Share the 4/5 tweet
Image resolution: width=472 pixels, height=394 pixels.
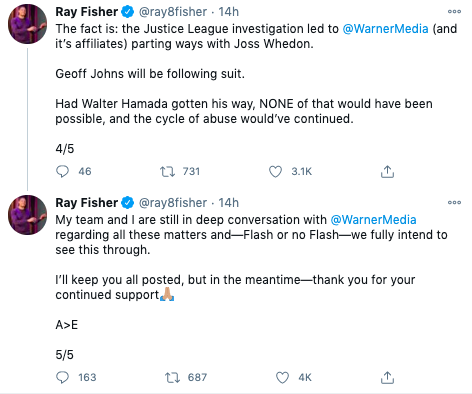point(387,172)
